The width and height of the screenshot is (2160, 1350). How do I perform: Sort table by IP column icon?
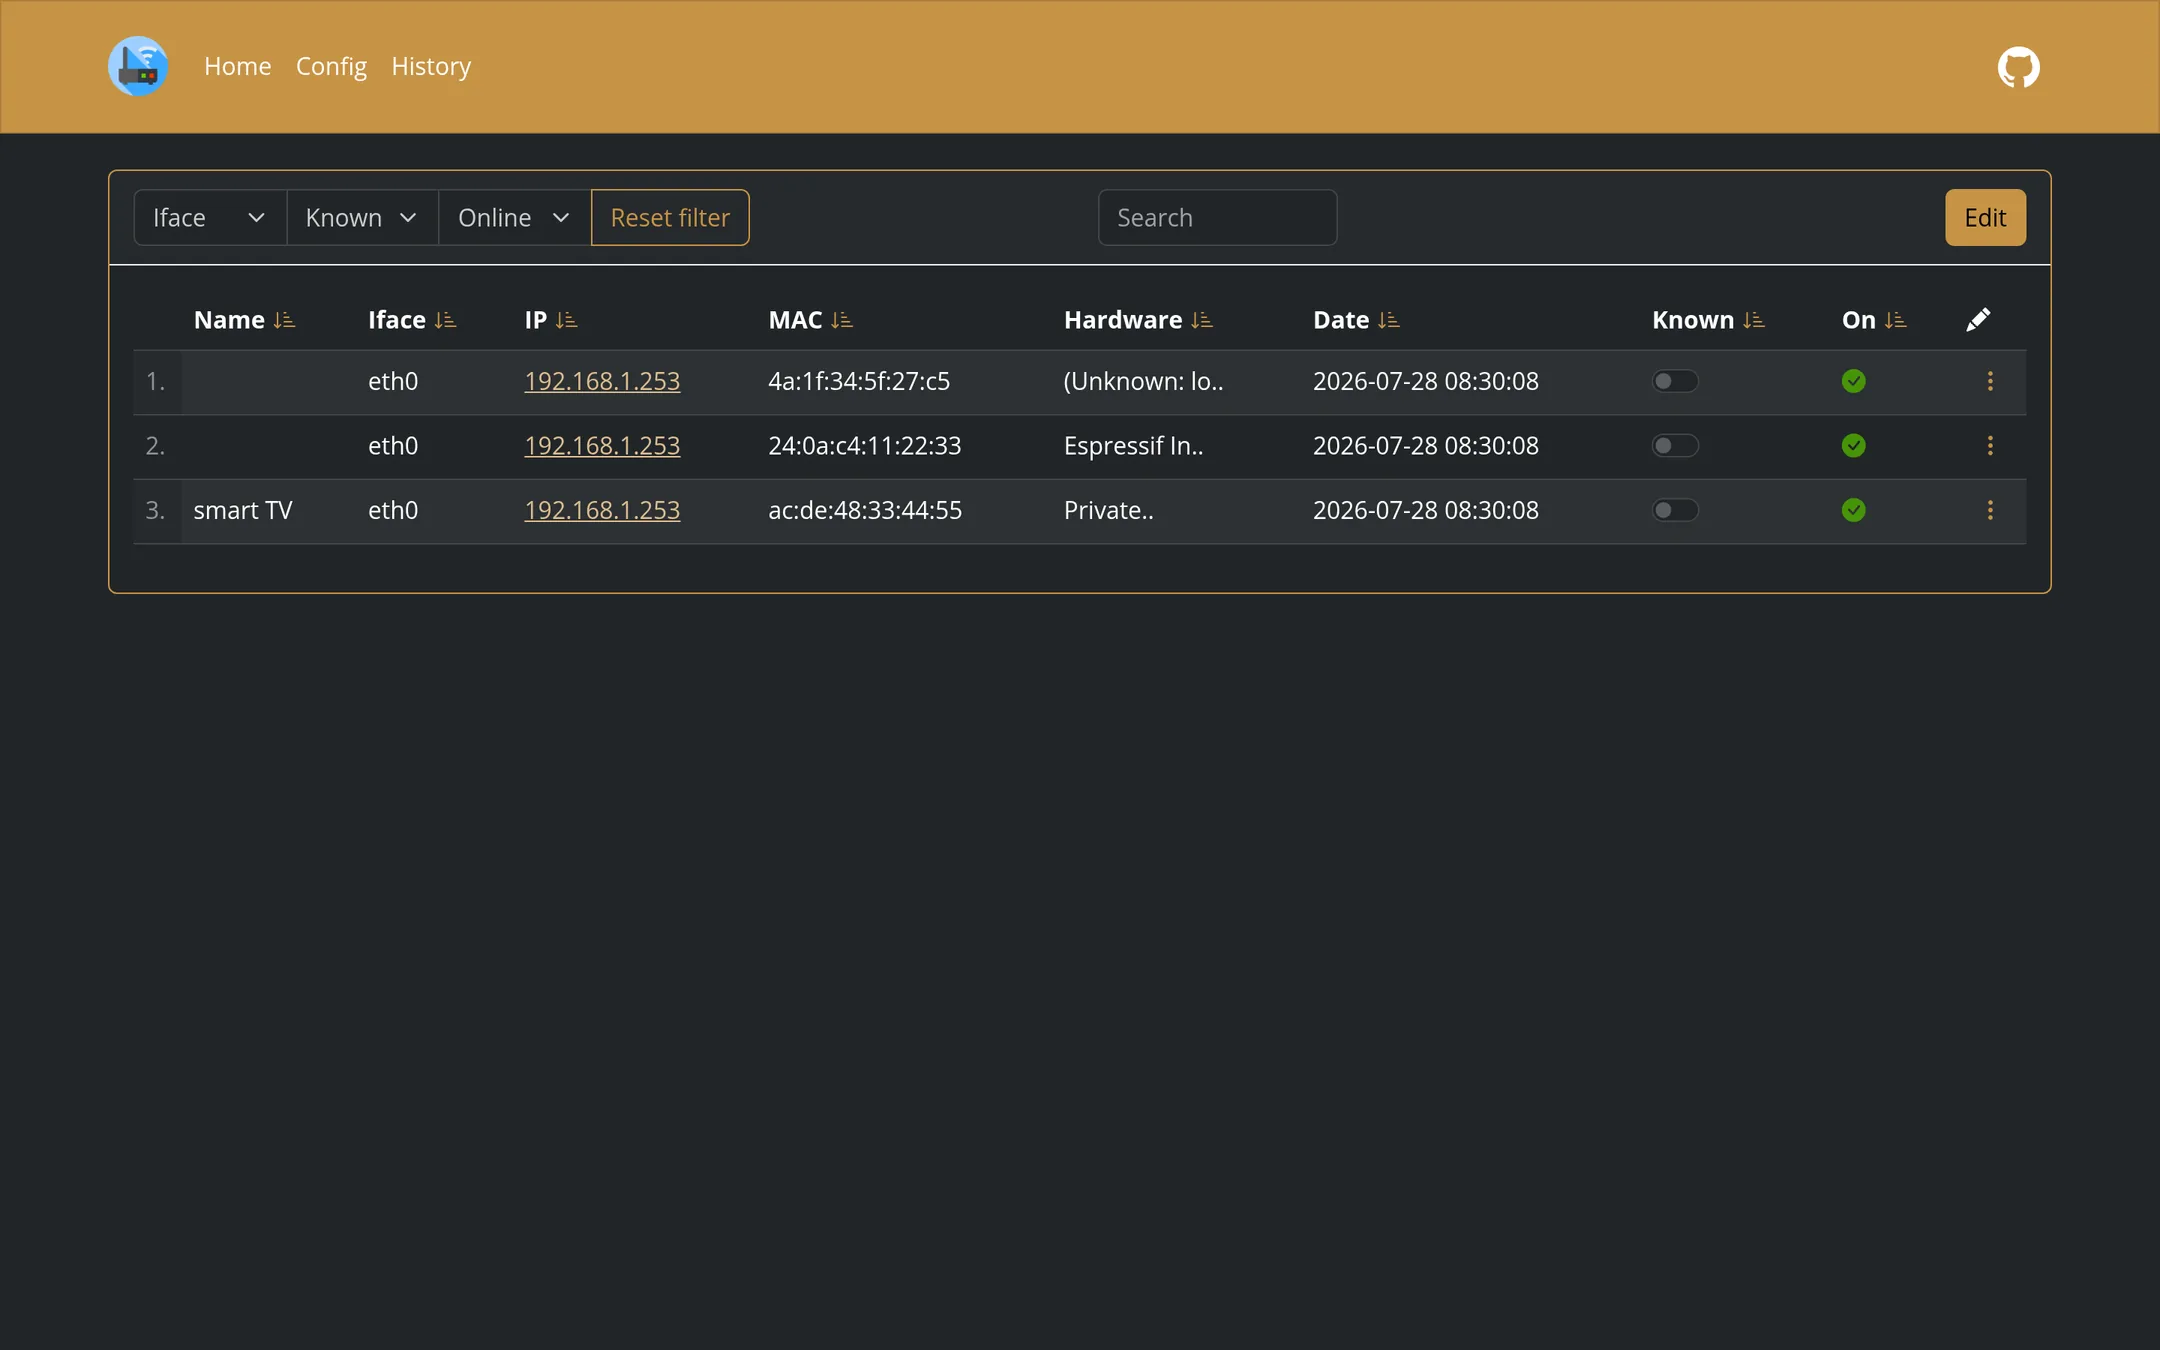(x=566, y=320)
